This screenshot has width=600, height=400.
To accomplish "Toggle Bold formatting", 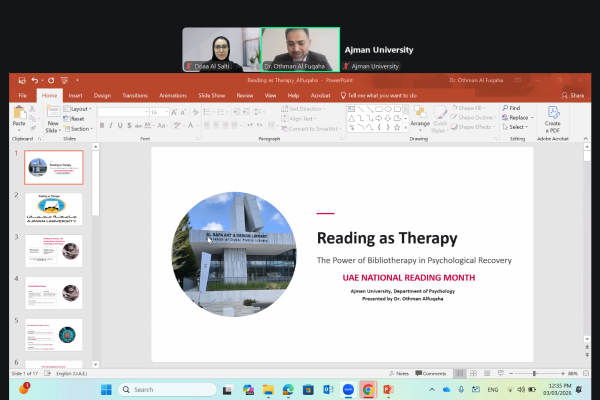I will (x=102, y=126).
